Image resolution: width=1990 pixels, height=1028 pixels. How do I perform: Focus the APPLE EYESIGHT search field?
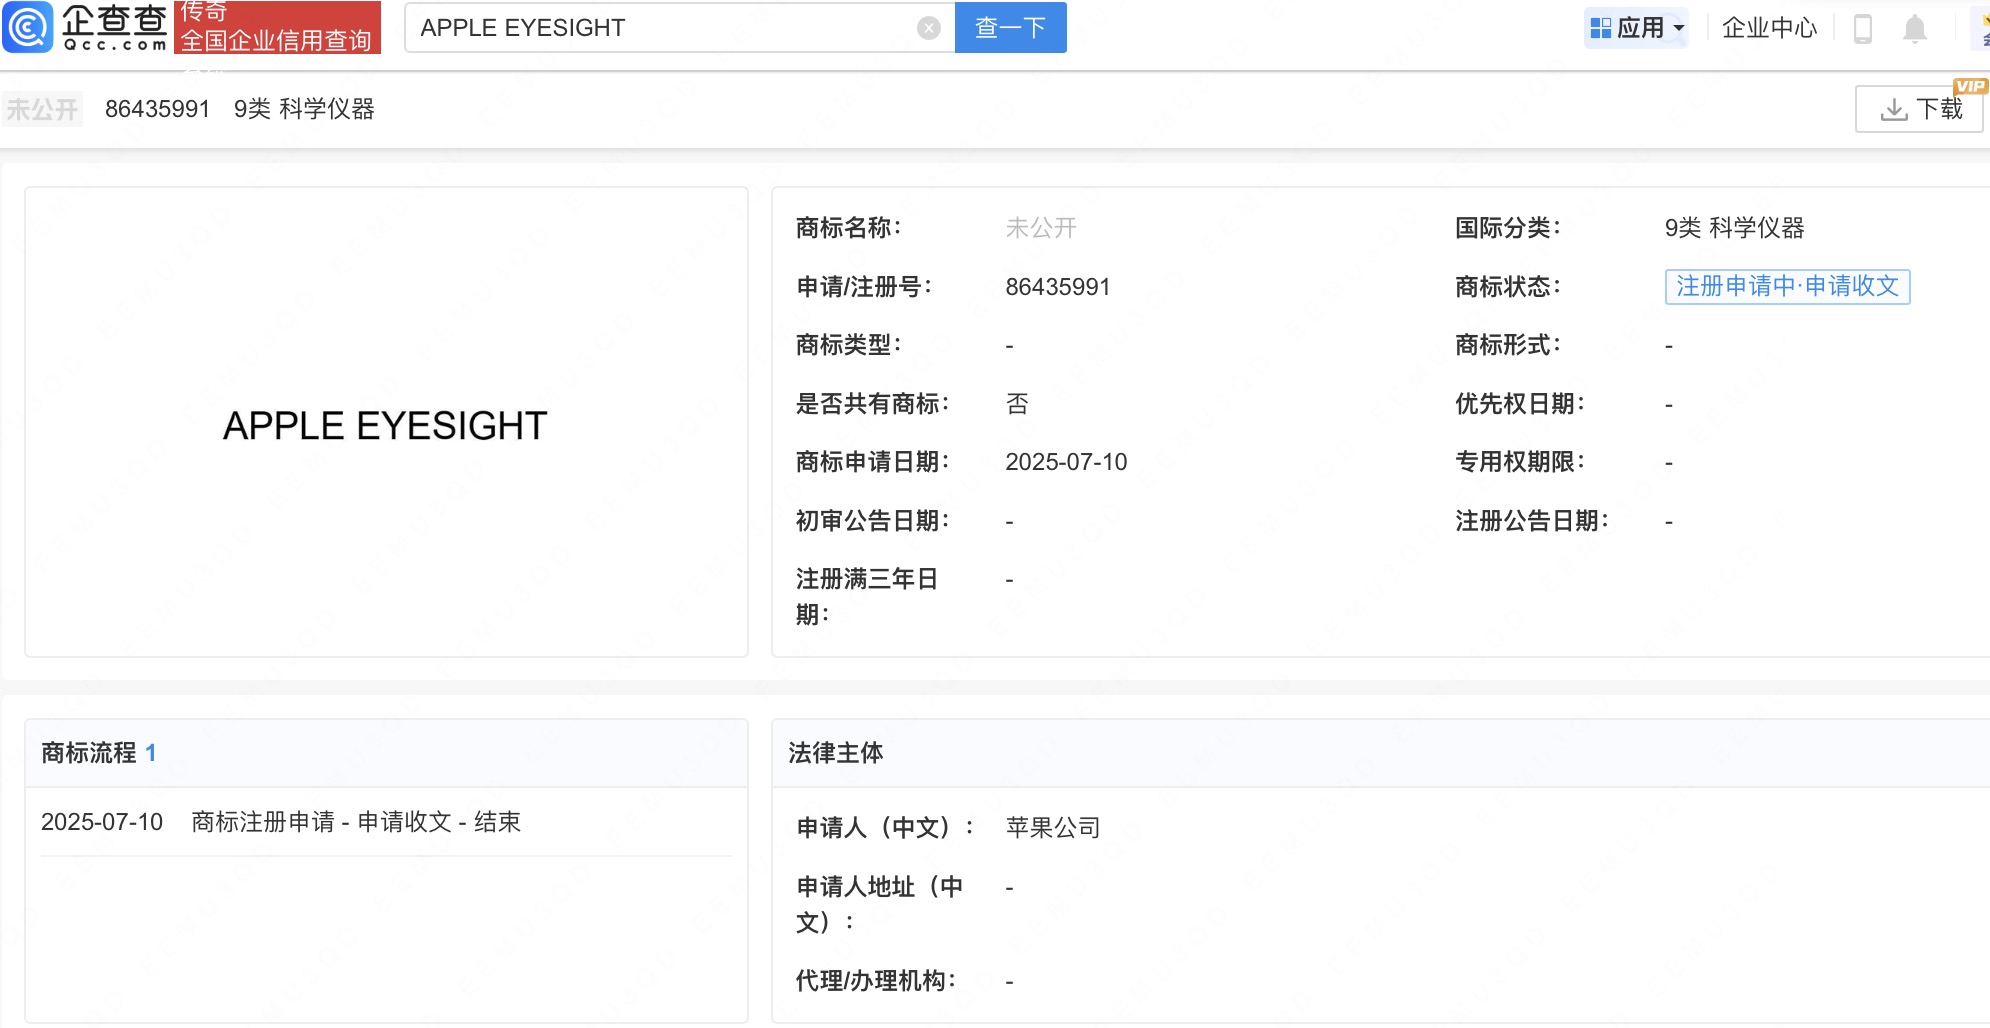click(660, 28)
